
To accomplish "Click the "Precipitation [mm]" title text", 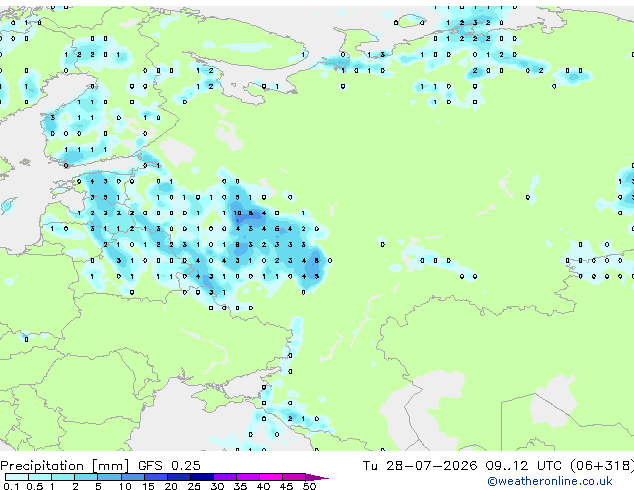I will pyautogui.click(x=65, y=466).
